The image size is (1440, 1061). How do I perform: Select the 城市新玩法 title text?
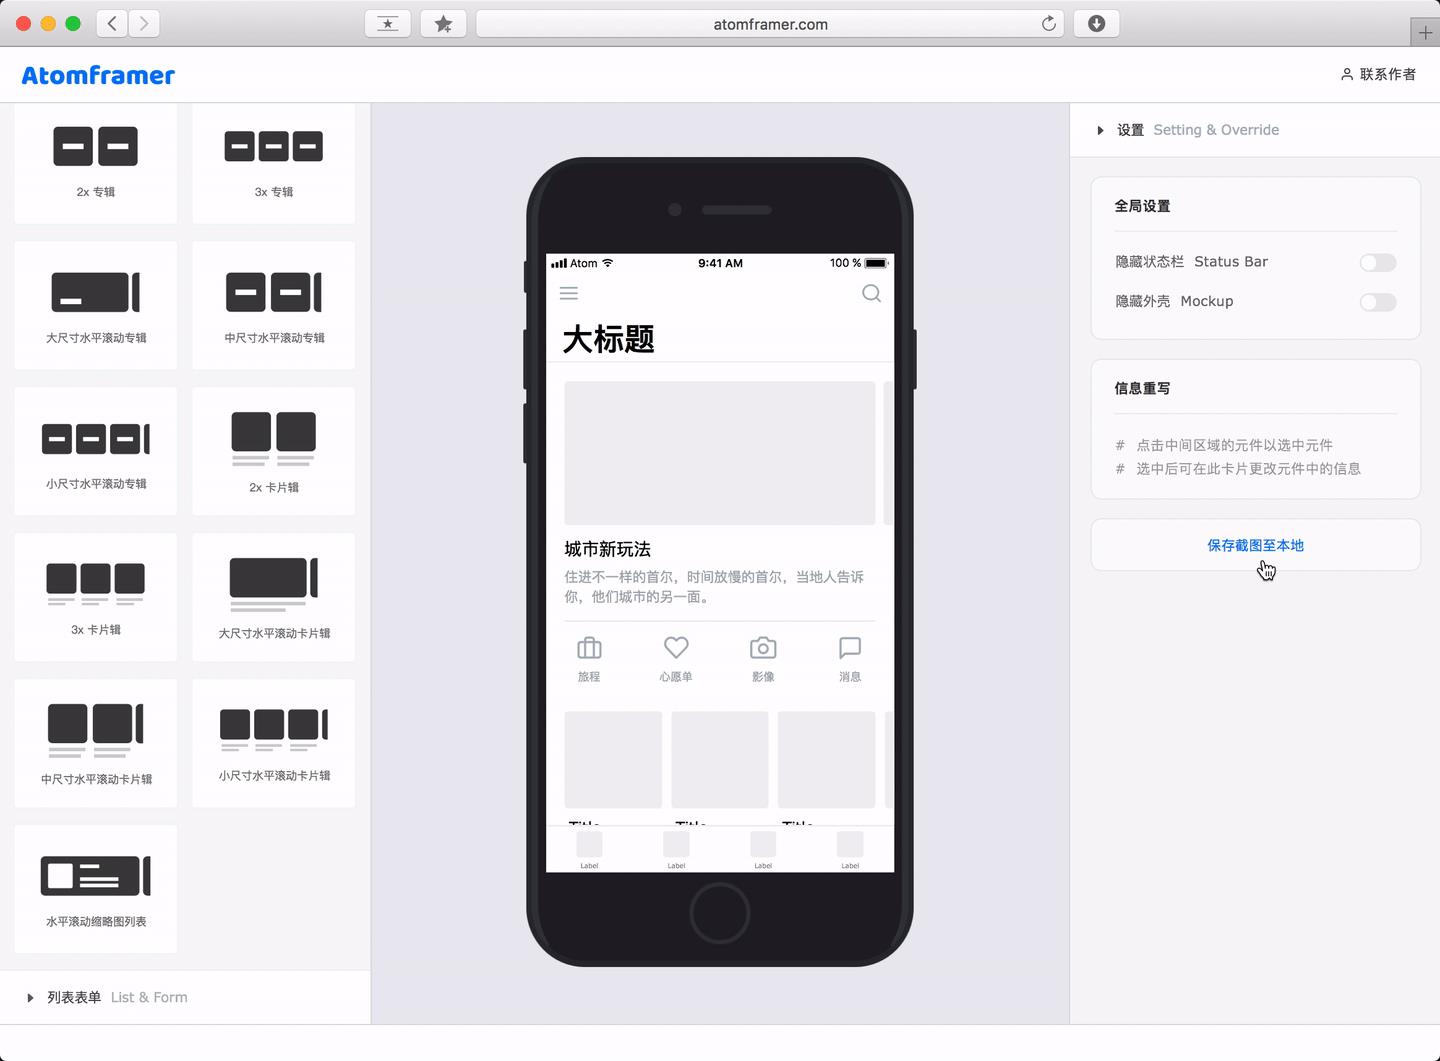click(x=607, y=549)
